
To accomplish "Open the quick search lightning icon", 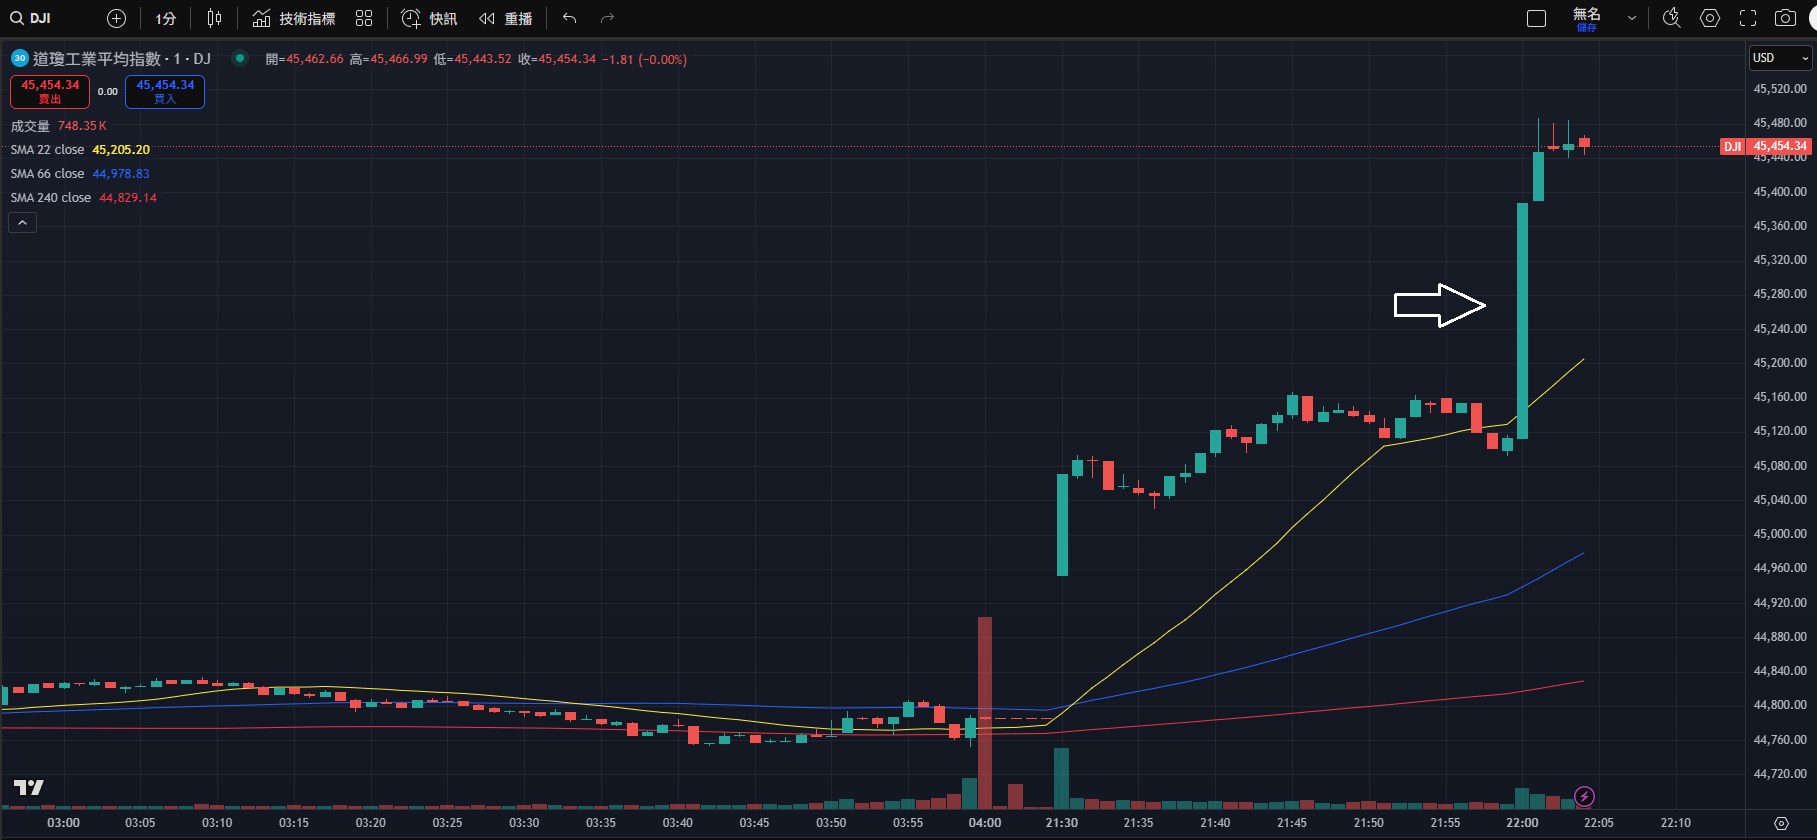I will 1671,18.
